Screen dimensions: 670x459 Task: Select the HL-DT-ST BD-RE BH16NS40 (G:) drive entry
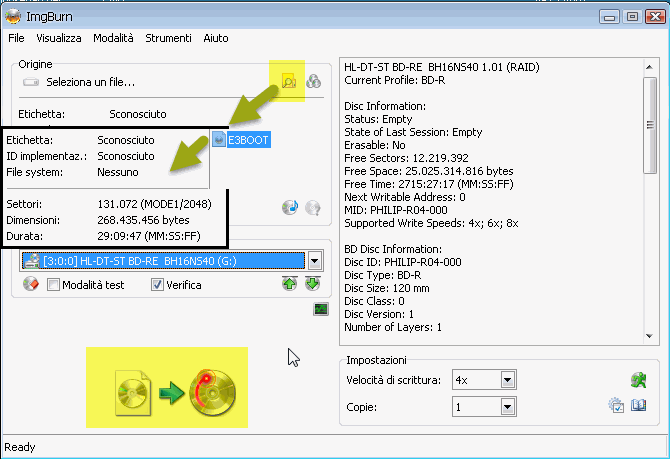(164, 261)
